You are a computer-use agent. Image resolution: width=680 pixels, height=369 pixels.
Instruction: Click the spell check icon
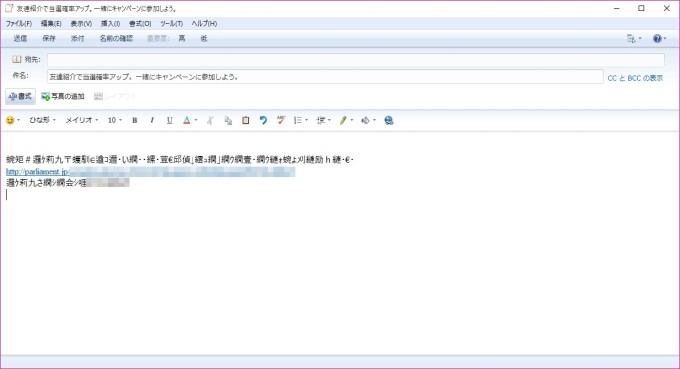pos(281,121)
